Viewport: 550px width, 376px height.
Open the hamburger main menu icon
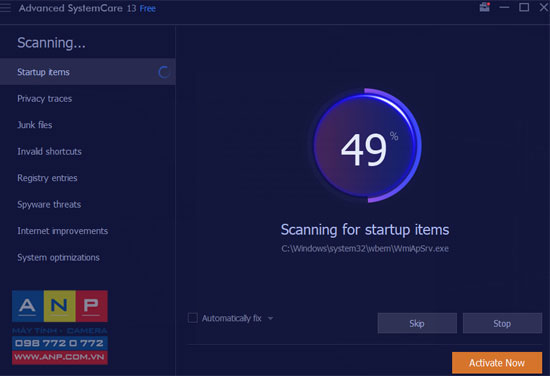coord(5,8)
